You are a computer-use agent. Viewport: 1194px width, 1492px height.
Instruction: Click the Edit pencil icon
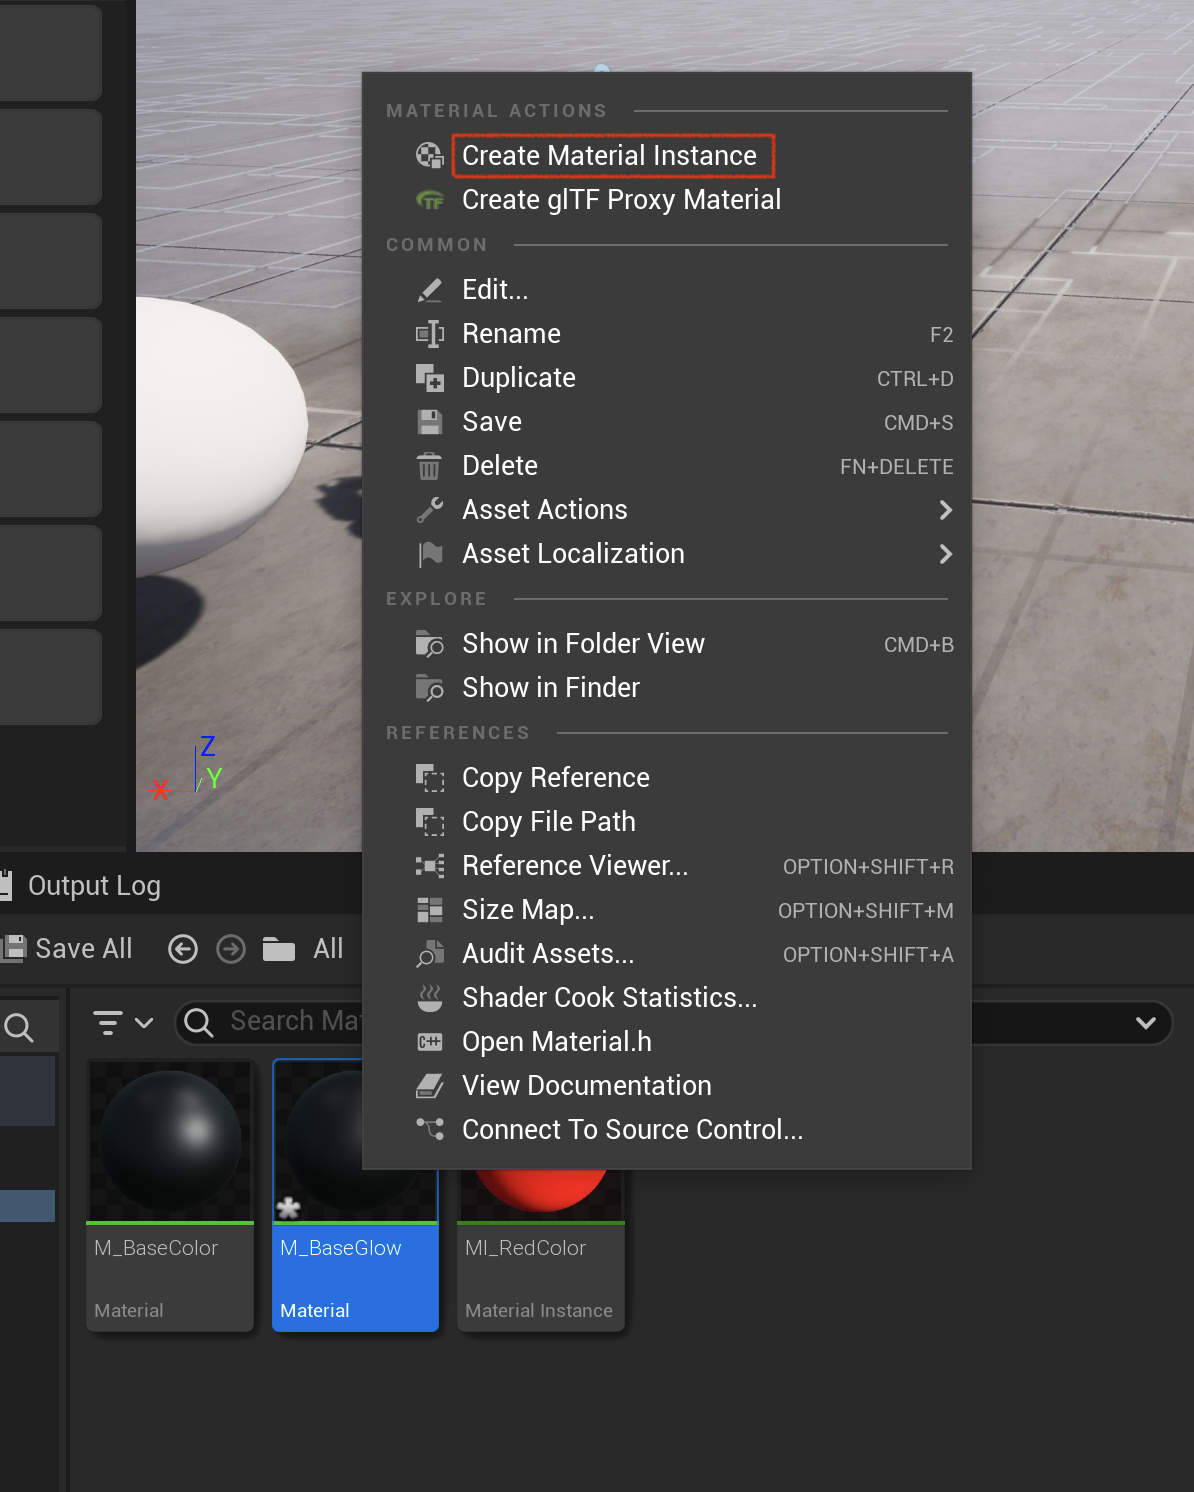[429, 290]
